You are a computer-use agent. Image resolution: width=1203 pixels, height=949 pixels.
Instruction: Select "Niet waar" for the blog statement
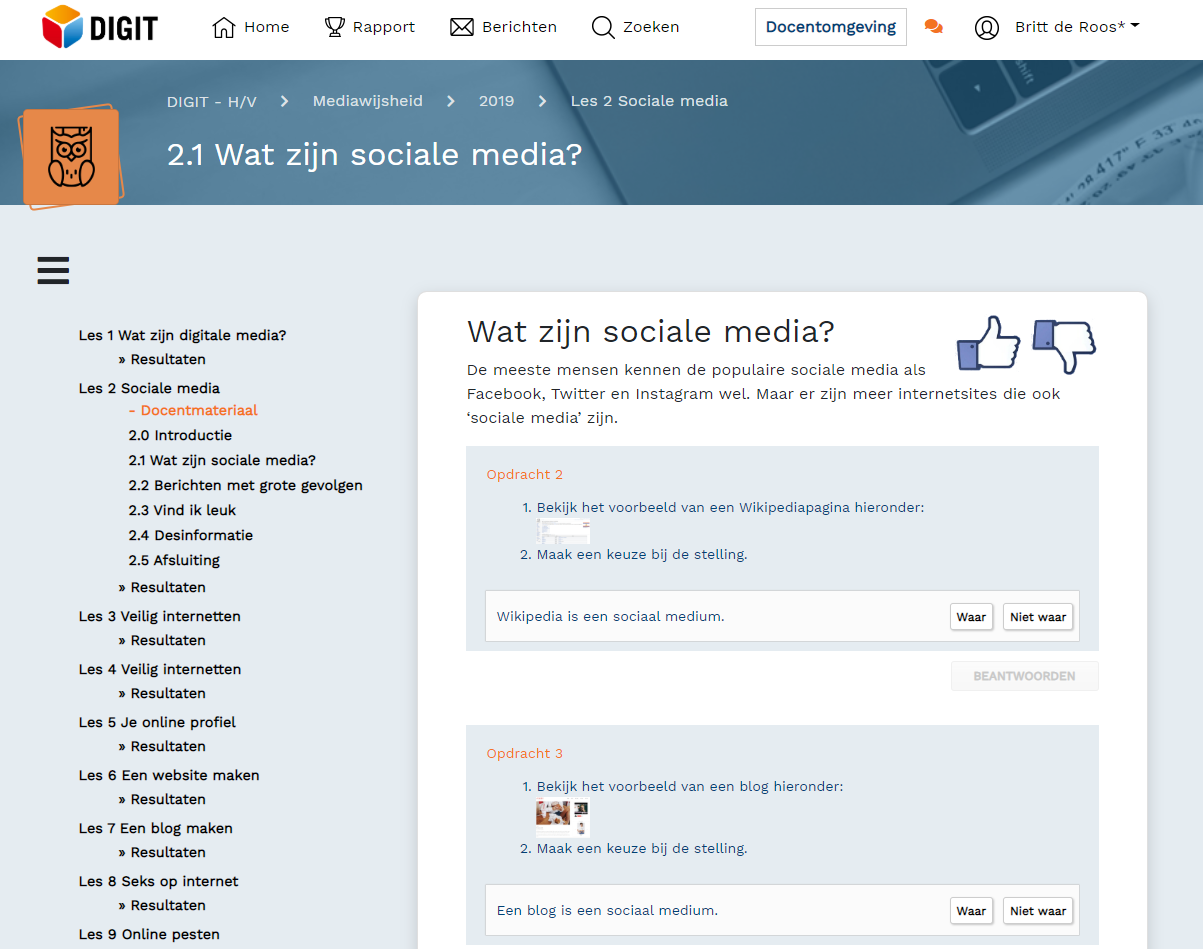tap(1037, 910)
